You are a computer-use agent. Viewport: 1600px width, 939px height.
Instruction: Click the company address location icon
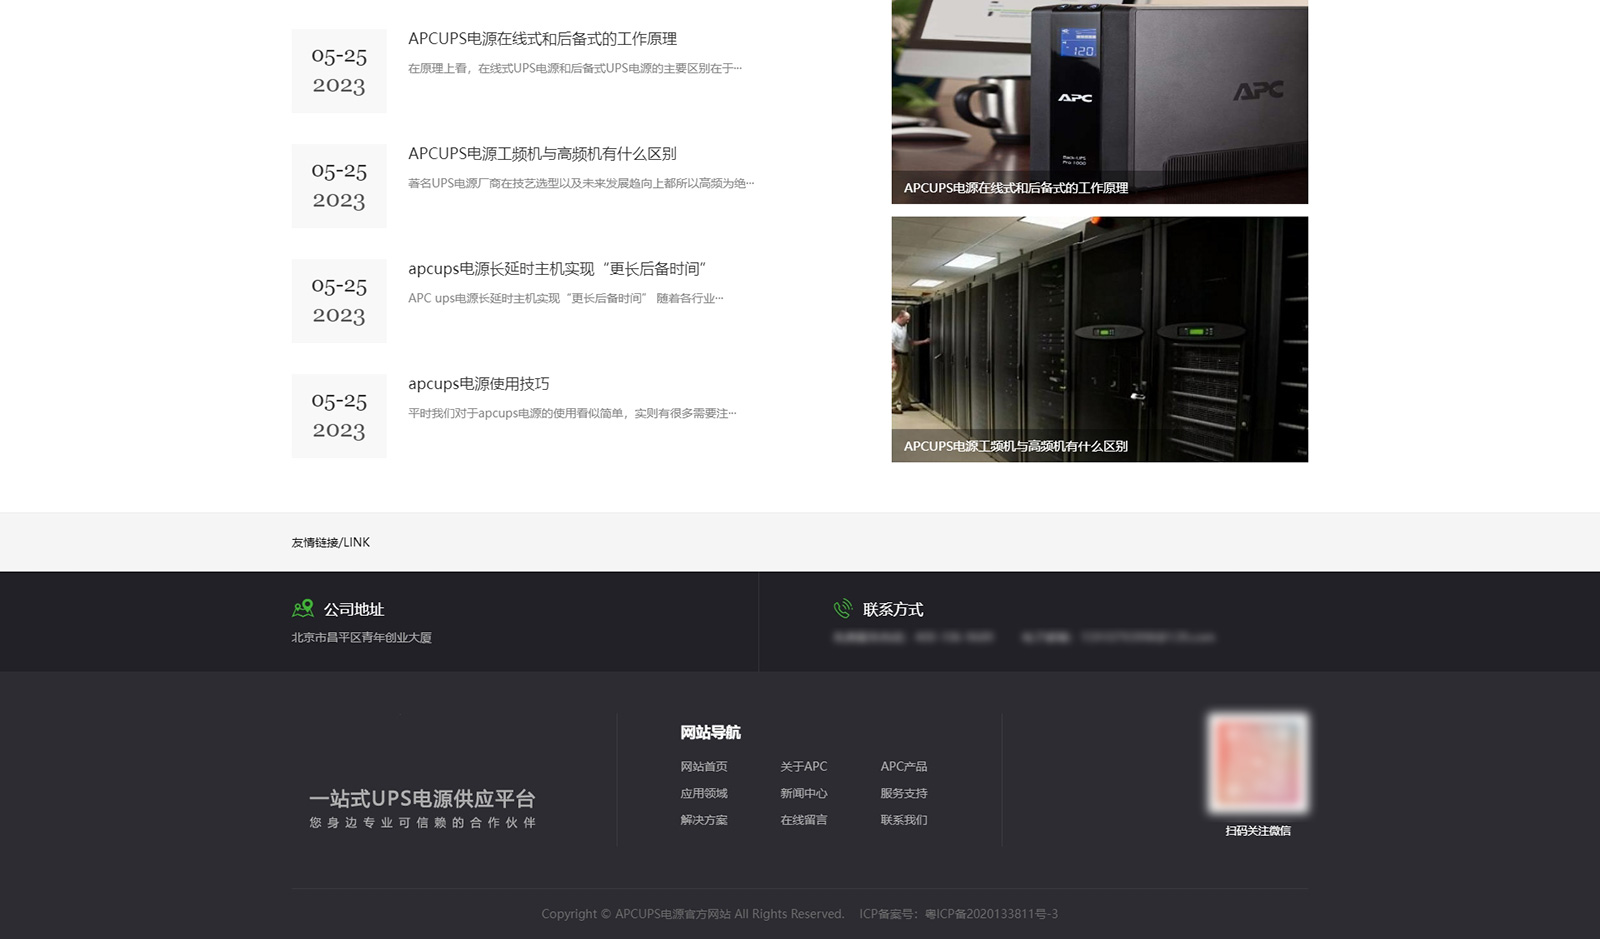[303, 608]
